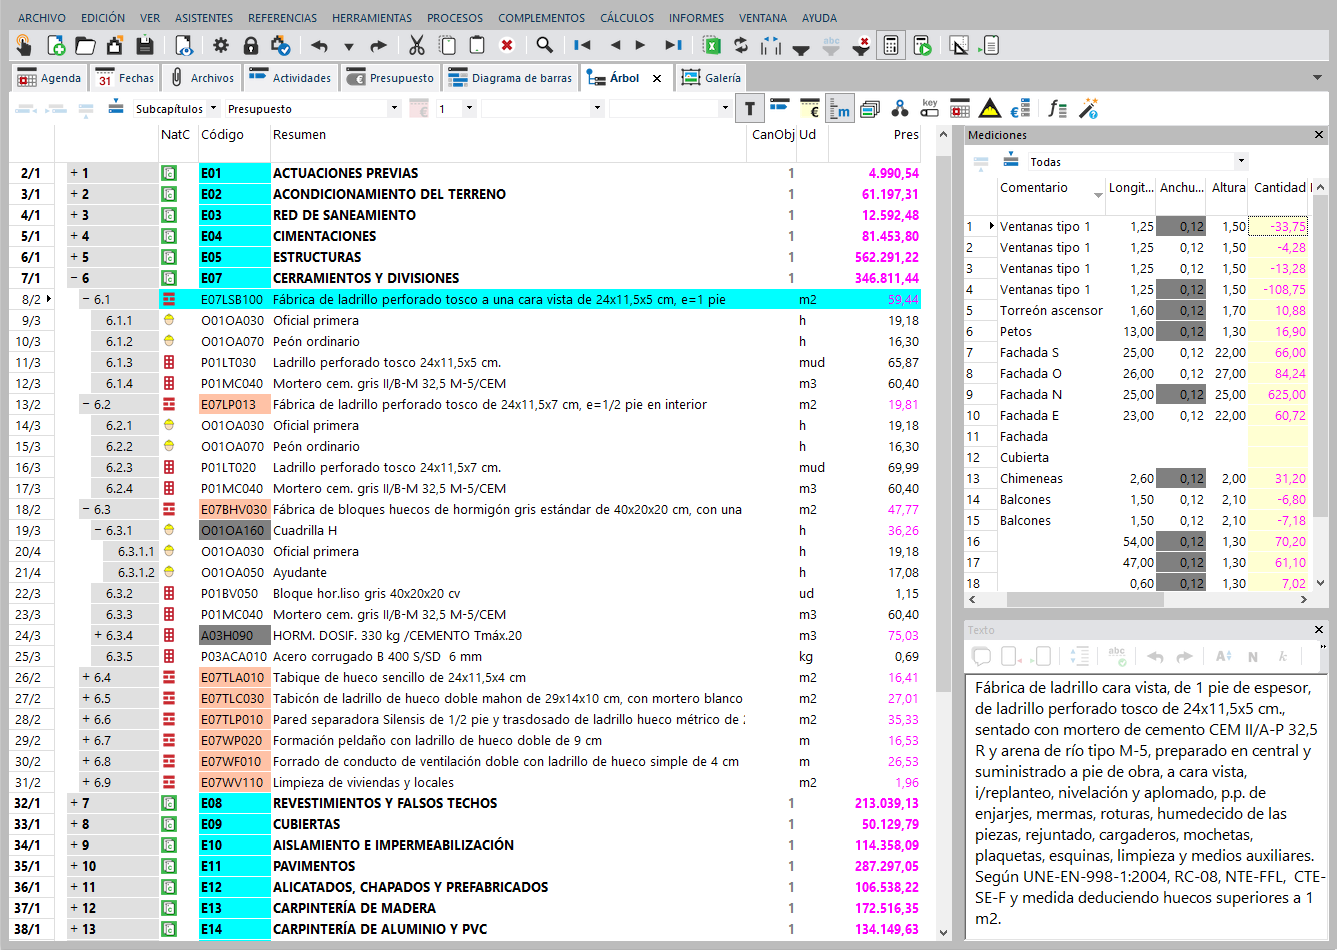Viewport: 1337px width, 950px height.
Task: Click the floppy disk save icon
Action: coord(145,45)
